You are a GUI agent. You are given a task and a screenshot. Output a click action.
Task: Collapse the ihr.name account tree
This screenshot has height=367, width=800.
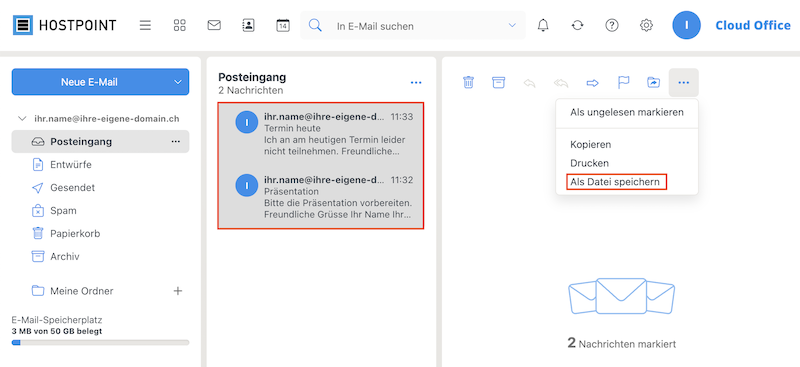click(x=22, y=118)
